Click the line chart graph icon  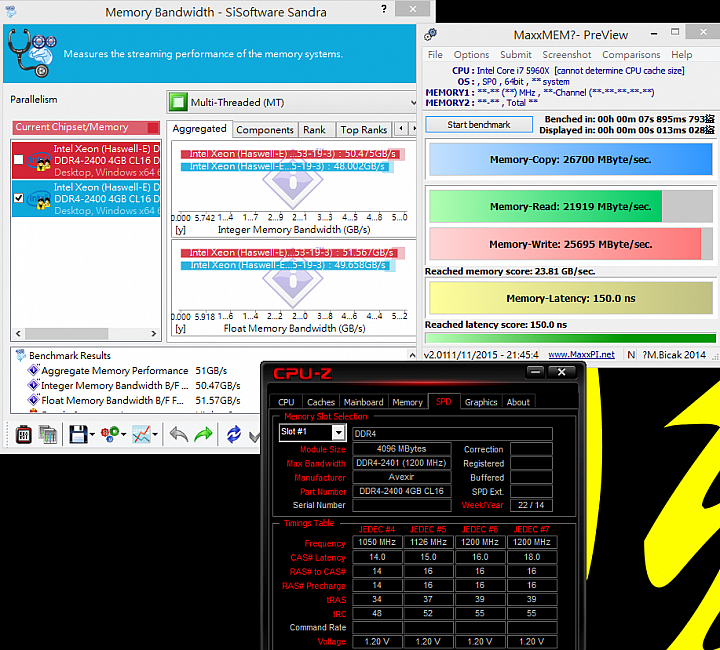[x=141, y=434]
